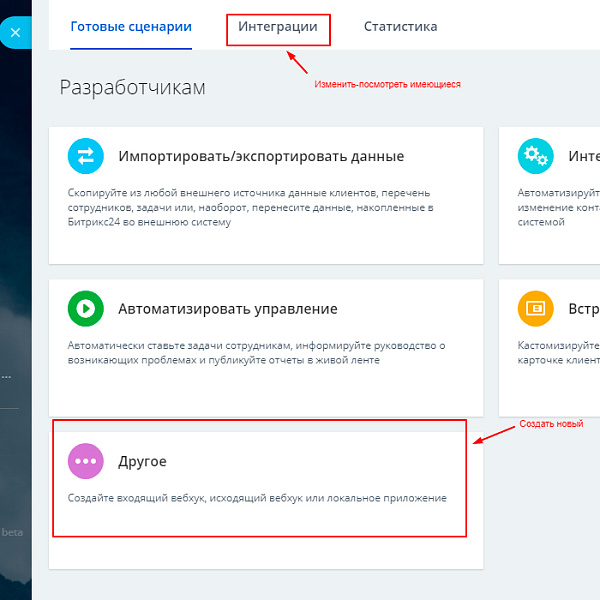Click the Разработчикам section heading
Image resolution: width=600 pixels, height=600 pixels.
coord(132,87)
